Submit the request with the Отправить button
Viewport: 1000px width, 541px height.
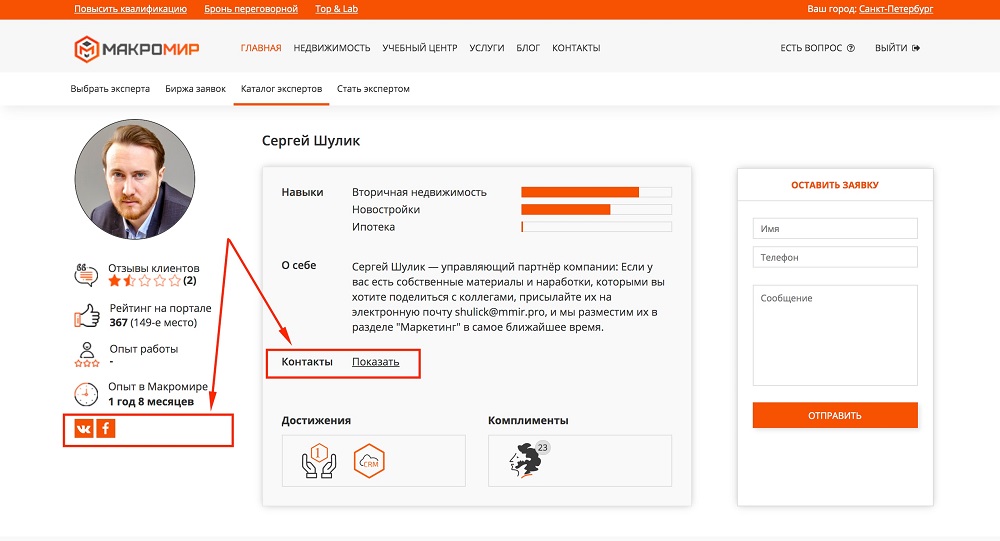pos(835,415)
